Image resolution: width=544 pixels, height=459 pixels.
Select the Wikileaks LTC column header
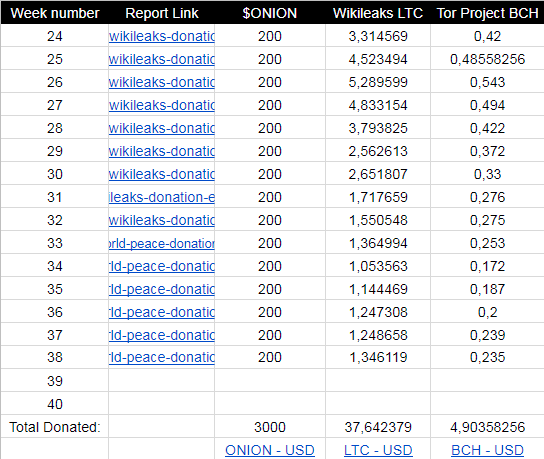[378, 13]
